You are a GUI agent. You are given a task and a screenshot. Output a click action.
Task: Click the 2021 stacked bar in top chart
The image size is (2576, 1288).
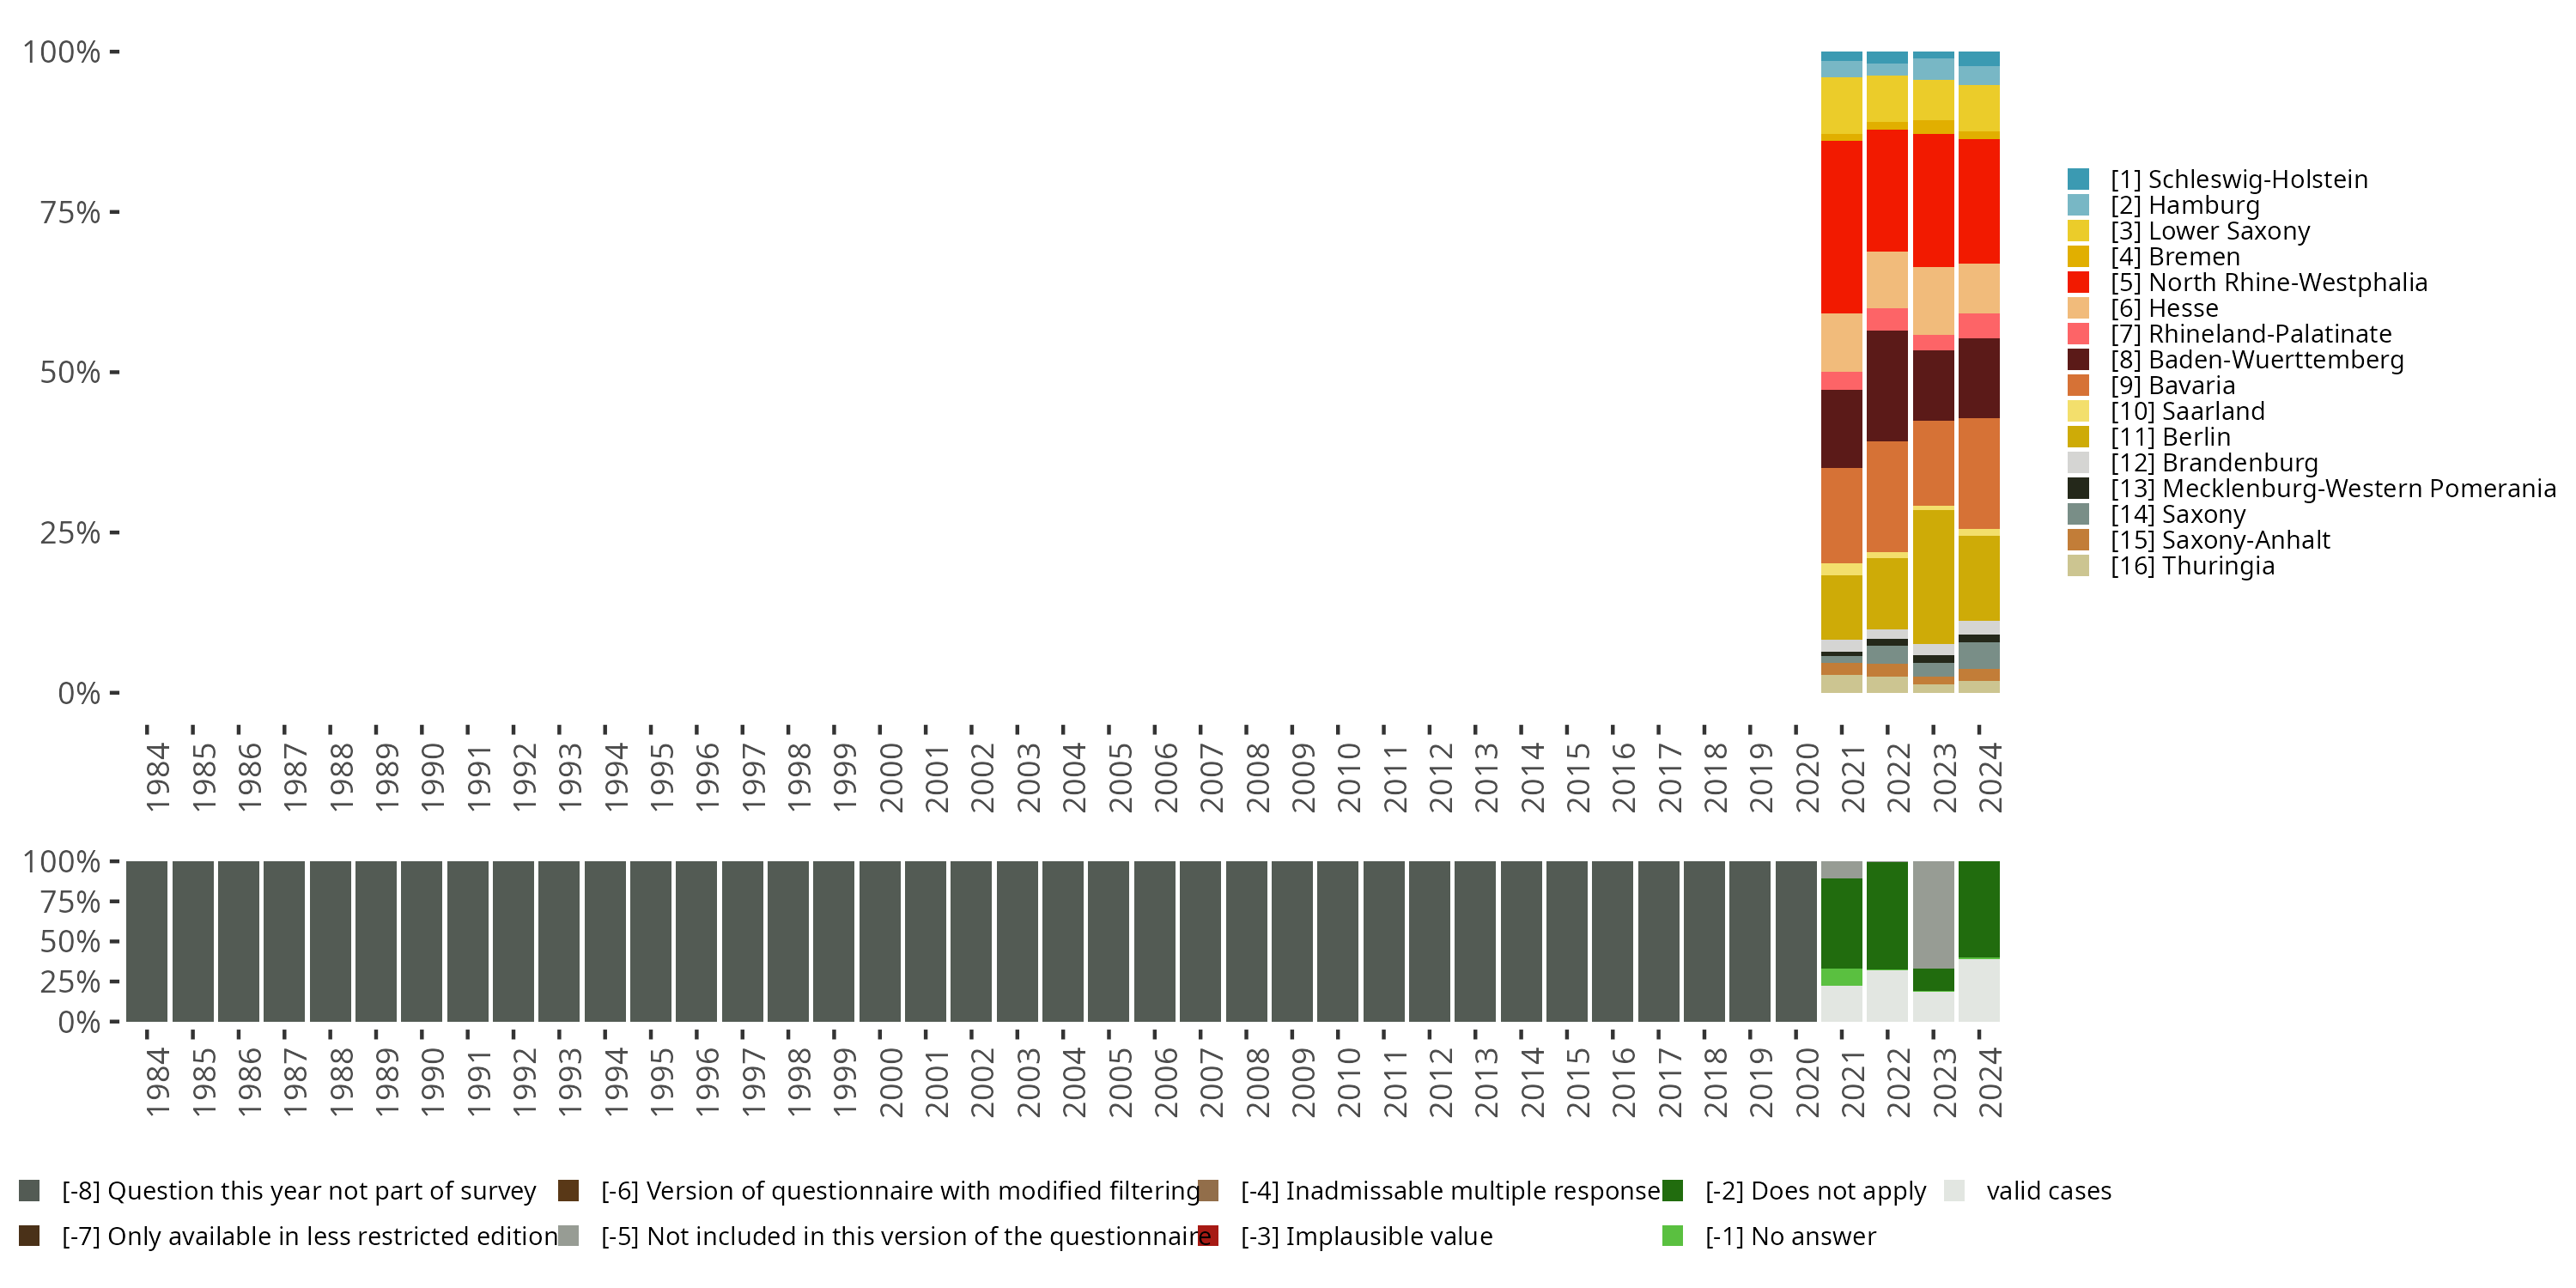(x=1841, y=372)
